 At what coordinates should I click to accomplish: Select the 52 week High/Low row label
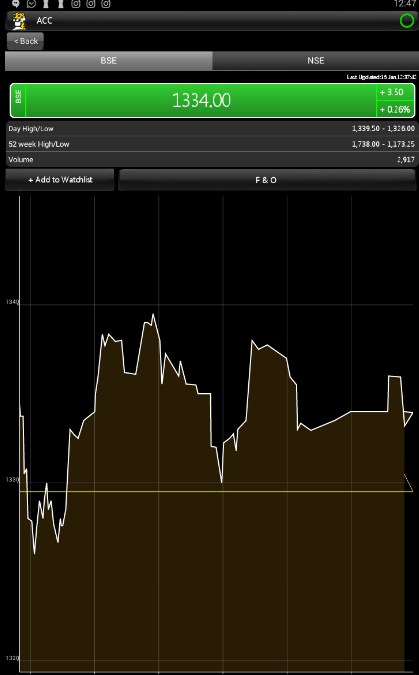[39, 144]
